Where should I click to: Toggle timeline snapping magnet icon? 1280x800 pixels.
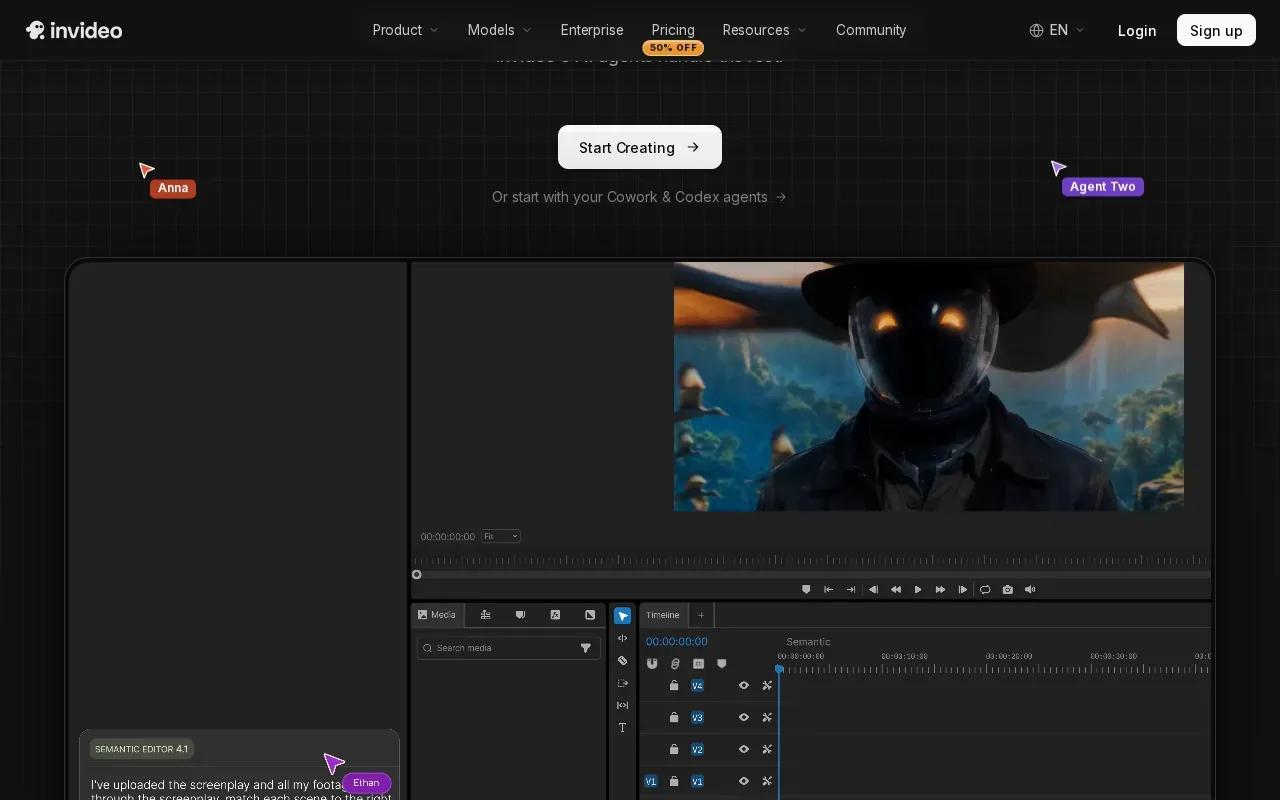pos(652,663)
